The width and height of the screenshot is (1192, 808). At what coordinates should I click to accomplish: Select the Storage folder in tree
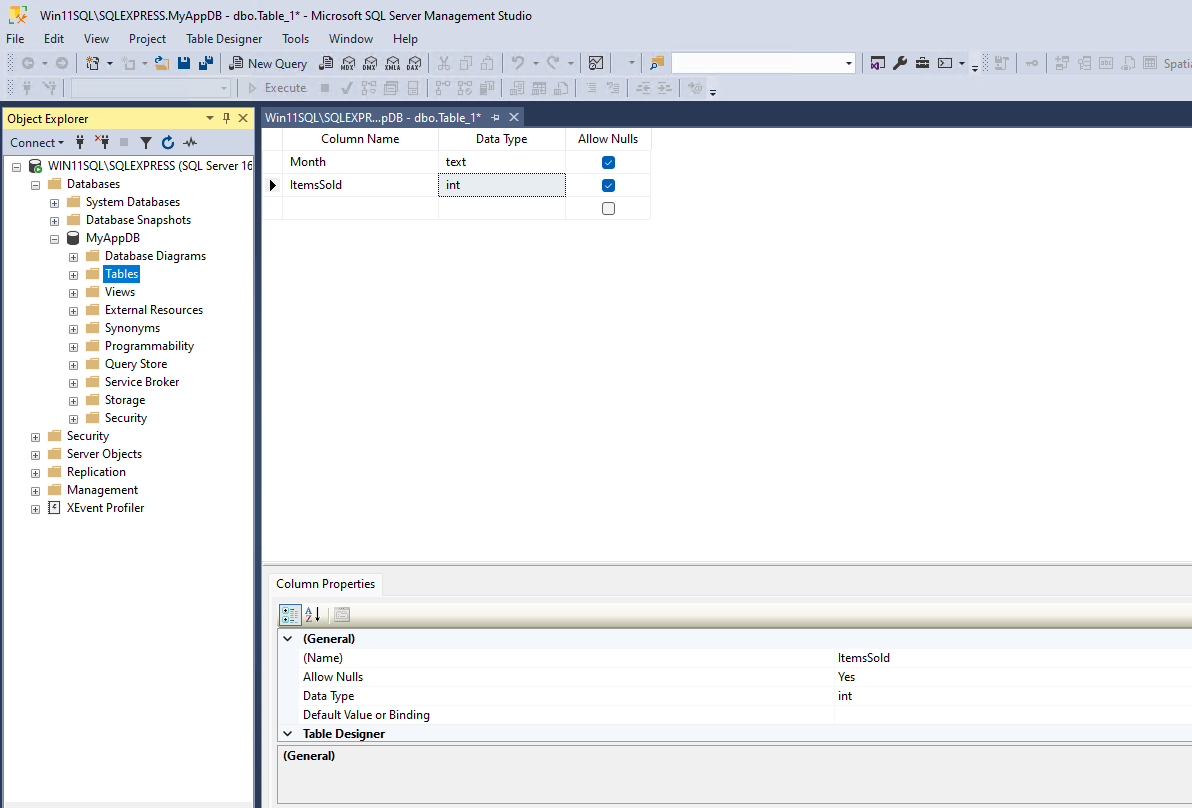tap(125, 400)
